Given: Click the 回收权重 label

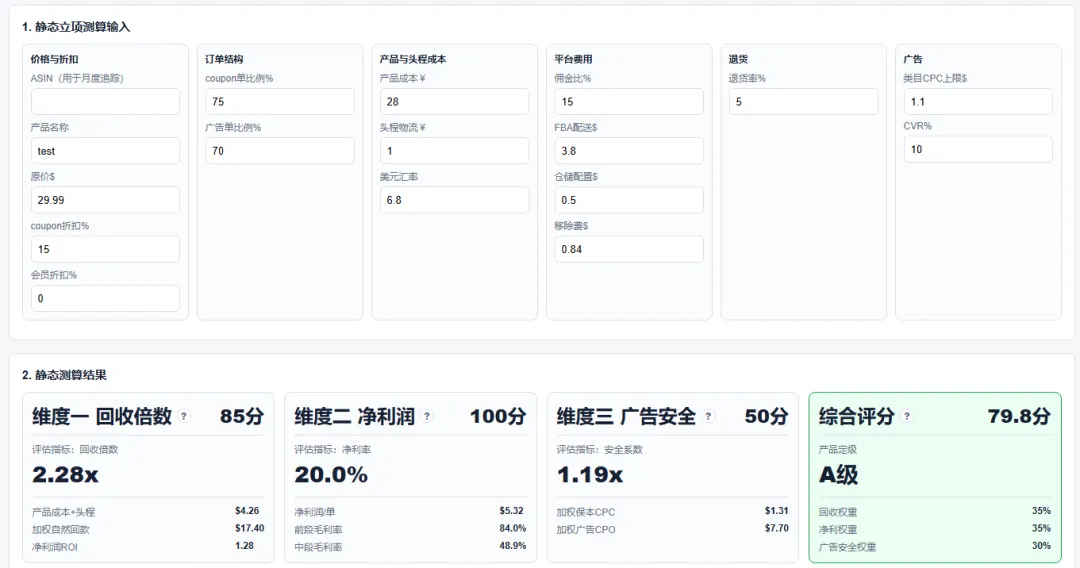Looking at the screenshot, I should [x=838, y=512].
